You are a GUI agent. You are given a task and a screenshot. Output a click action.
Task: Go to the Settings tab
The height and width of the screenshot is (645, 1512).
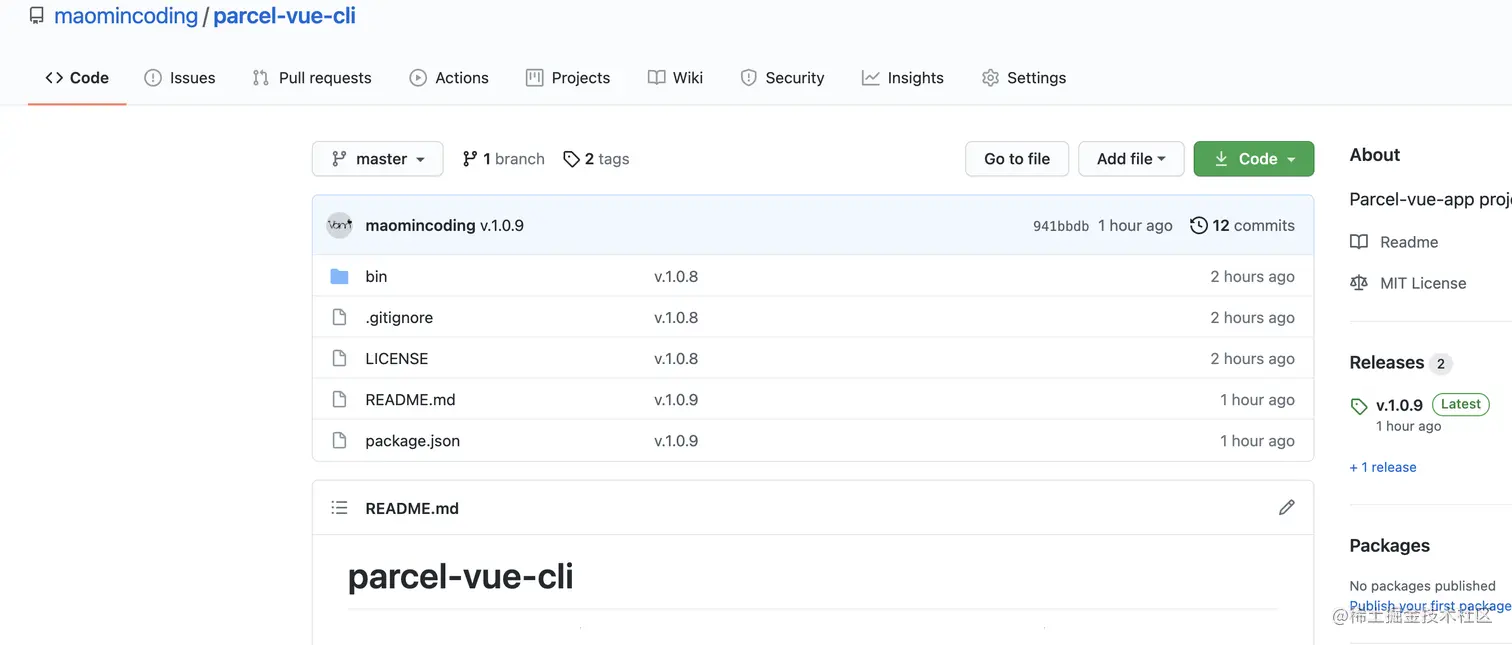pyautogui.click(x=1024, y=78)
